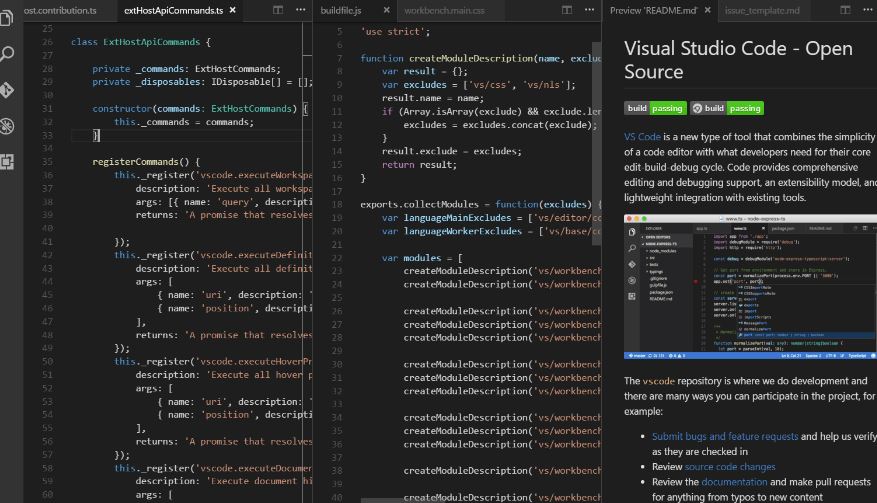
Task: Click the 'class ExtHostApiCommands {' line
Action: 141,42
